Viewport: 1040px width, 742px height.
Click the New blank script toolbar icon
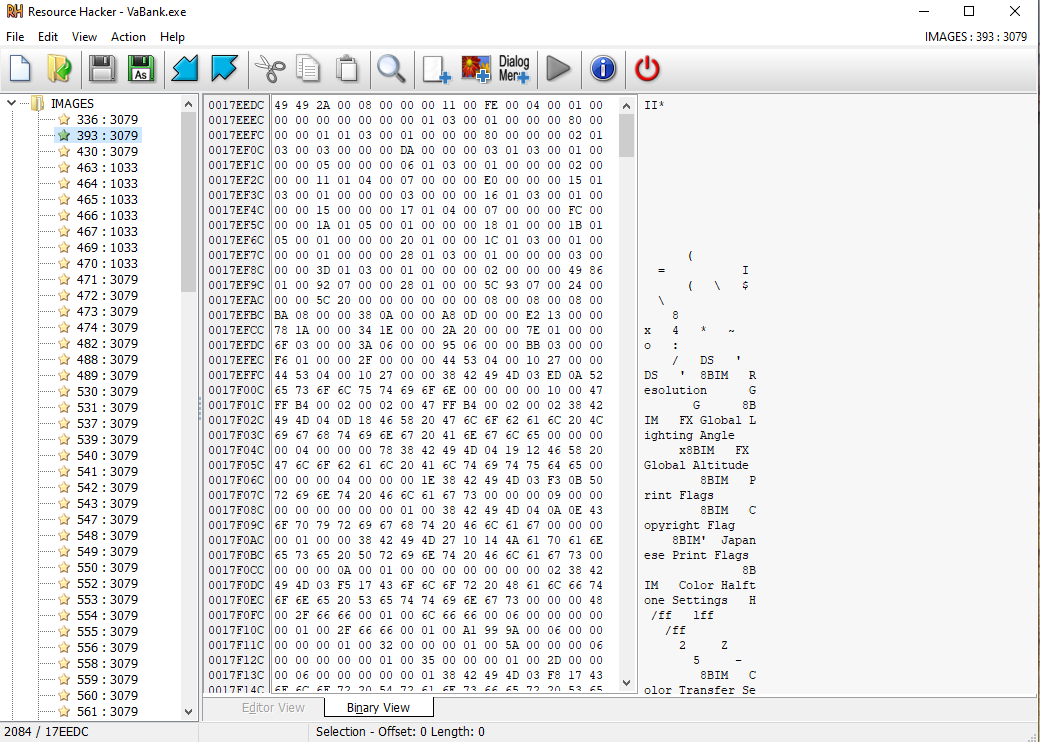click(x=20, y=69)
